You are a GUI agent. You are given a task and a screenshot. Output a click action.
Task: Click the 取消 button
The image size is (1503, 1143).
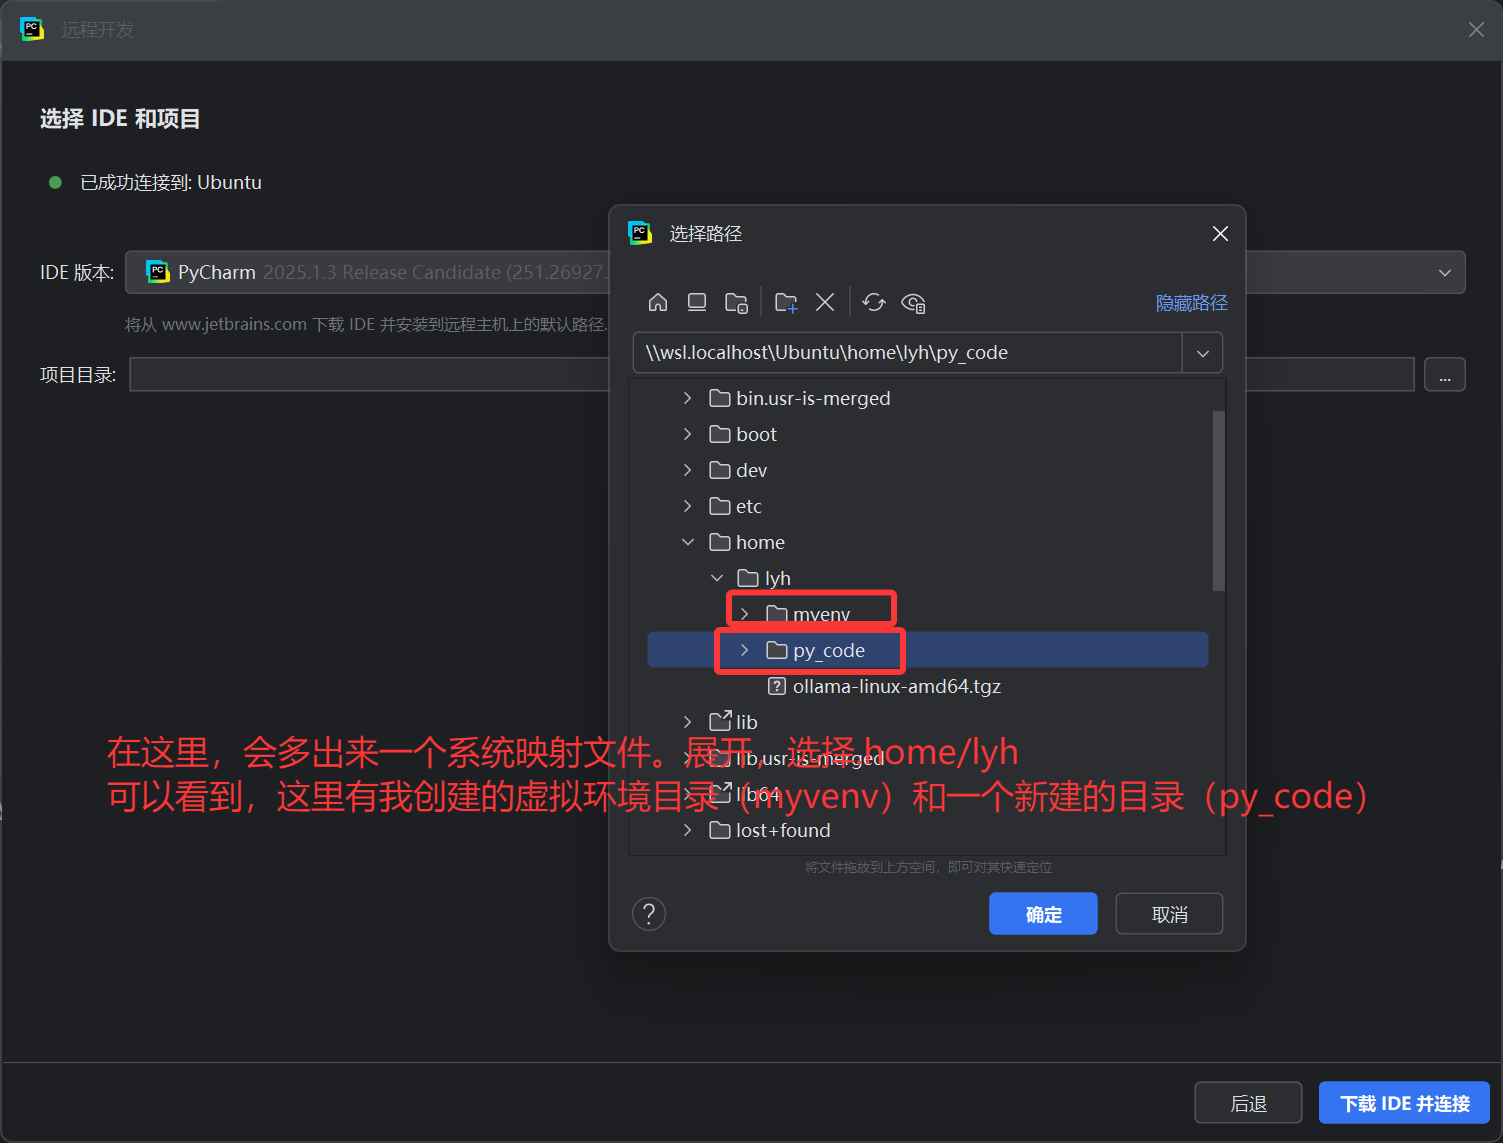(1168, 913)
